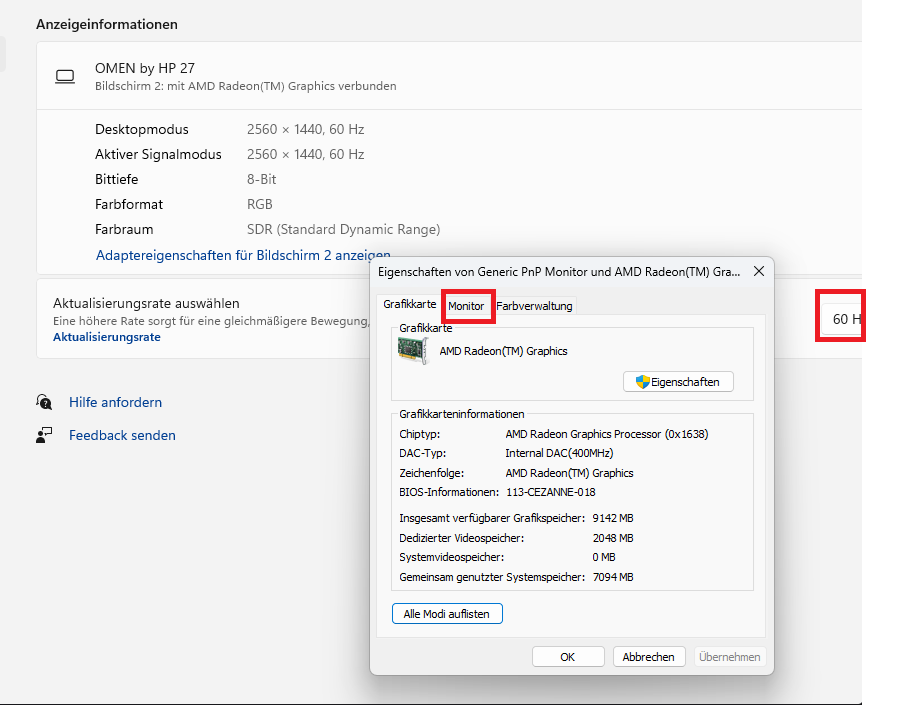Image resolution: width=915 pixels, height=707 pixels.
Task: Click the Farbformat value RGB
Action: [260, 205]
